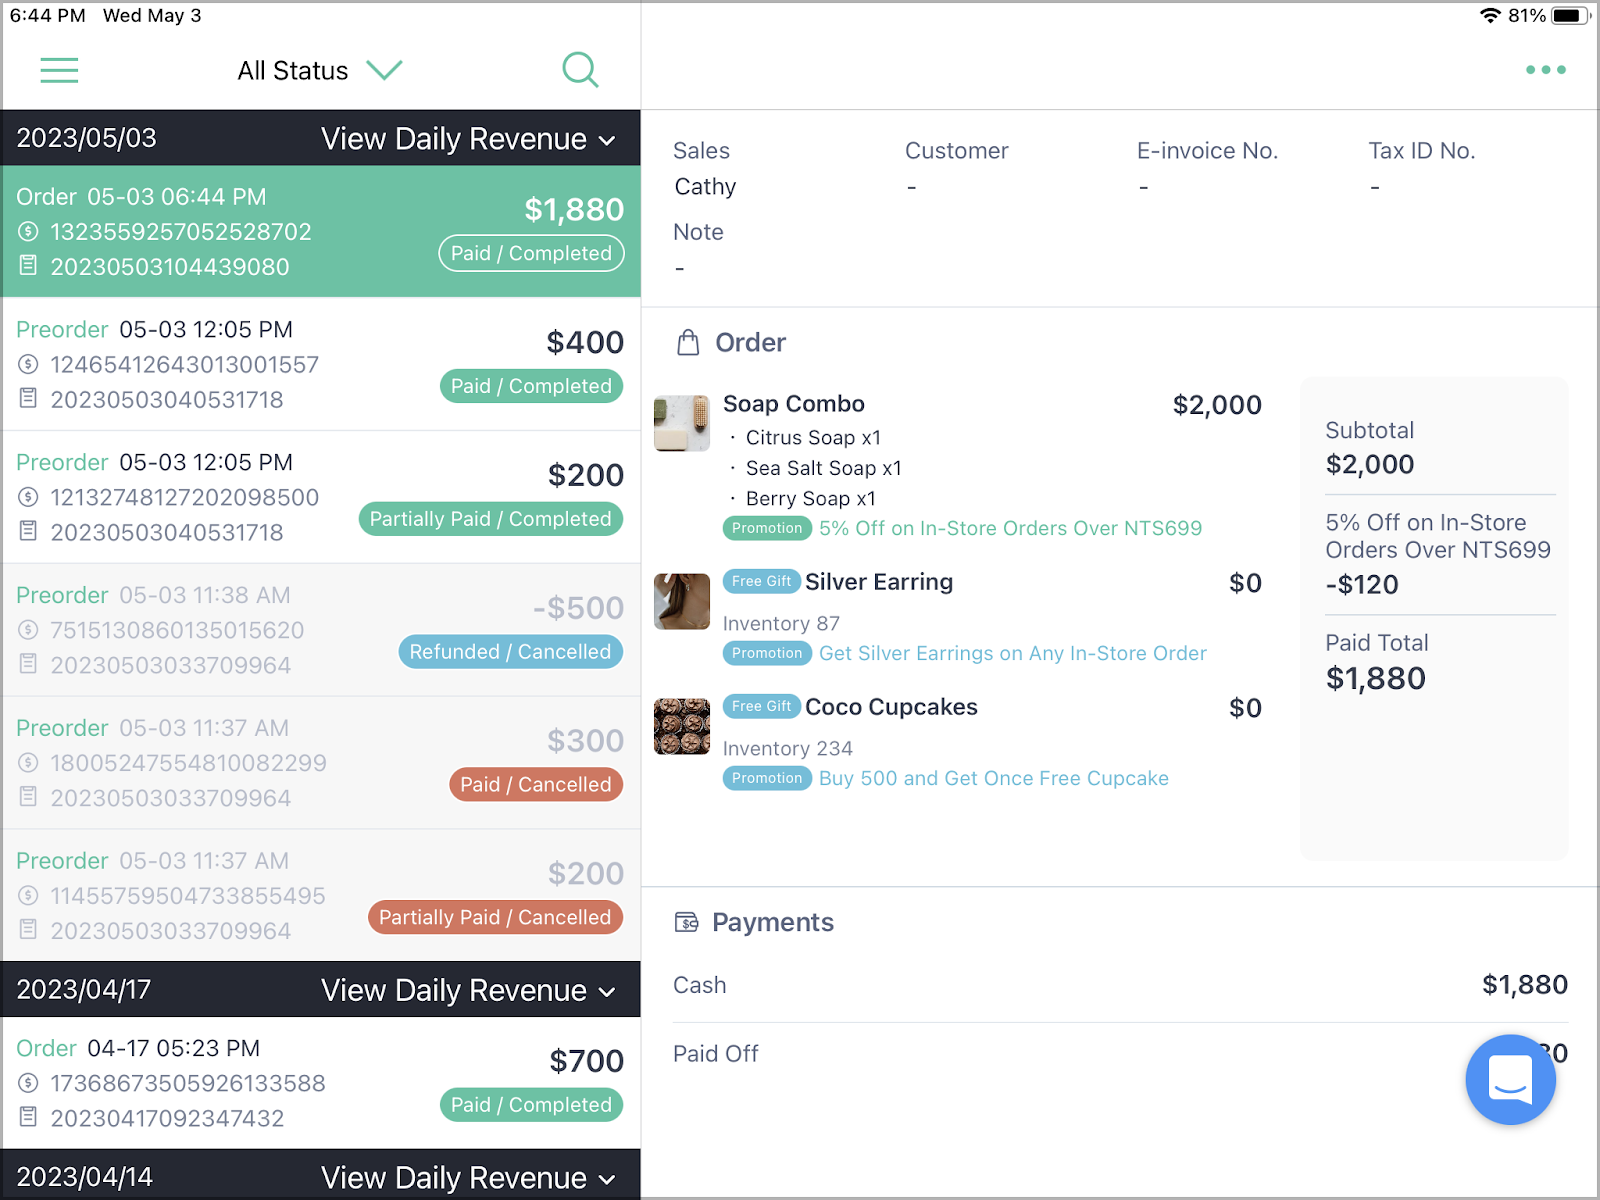Click the Free Gift tag on Coco Cupcakes
The width and height of the screenshot is (1600, 1200).
(x=761, y=706)
